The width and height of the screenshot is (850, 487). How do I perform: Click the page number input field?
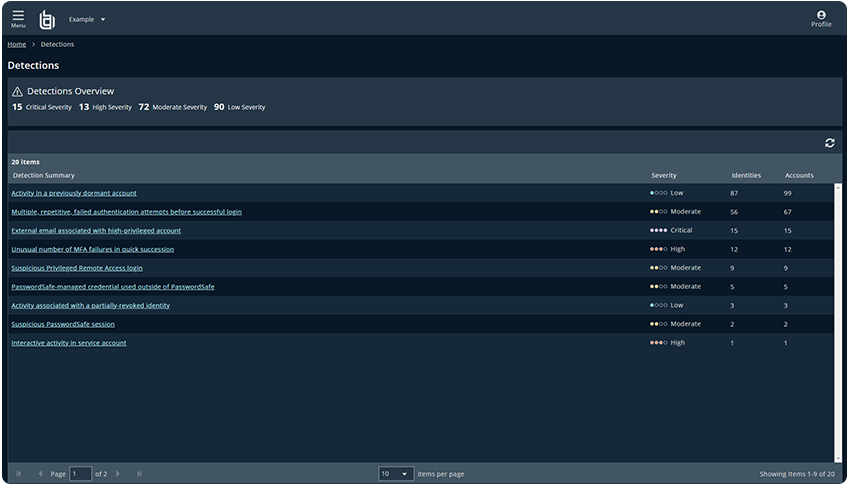pos(80,473)
